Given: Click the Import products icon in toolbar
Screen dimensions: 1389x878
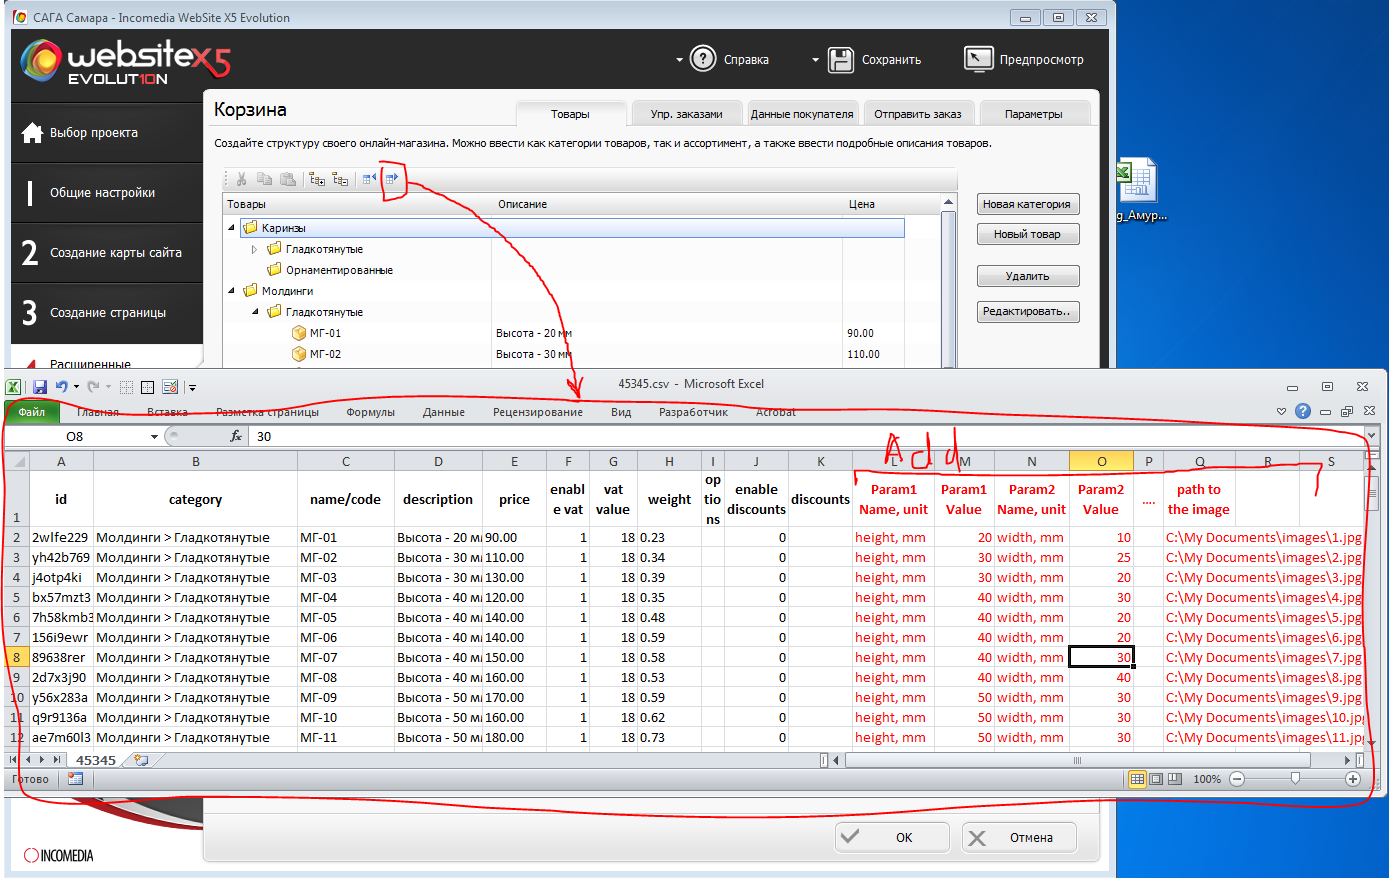Looking at the screenshot, I should click(369, 179).
